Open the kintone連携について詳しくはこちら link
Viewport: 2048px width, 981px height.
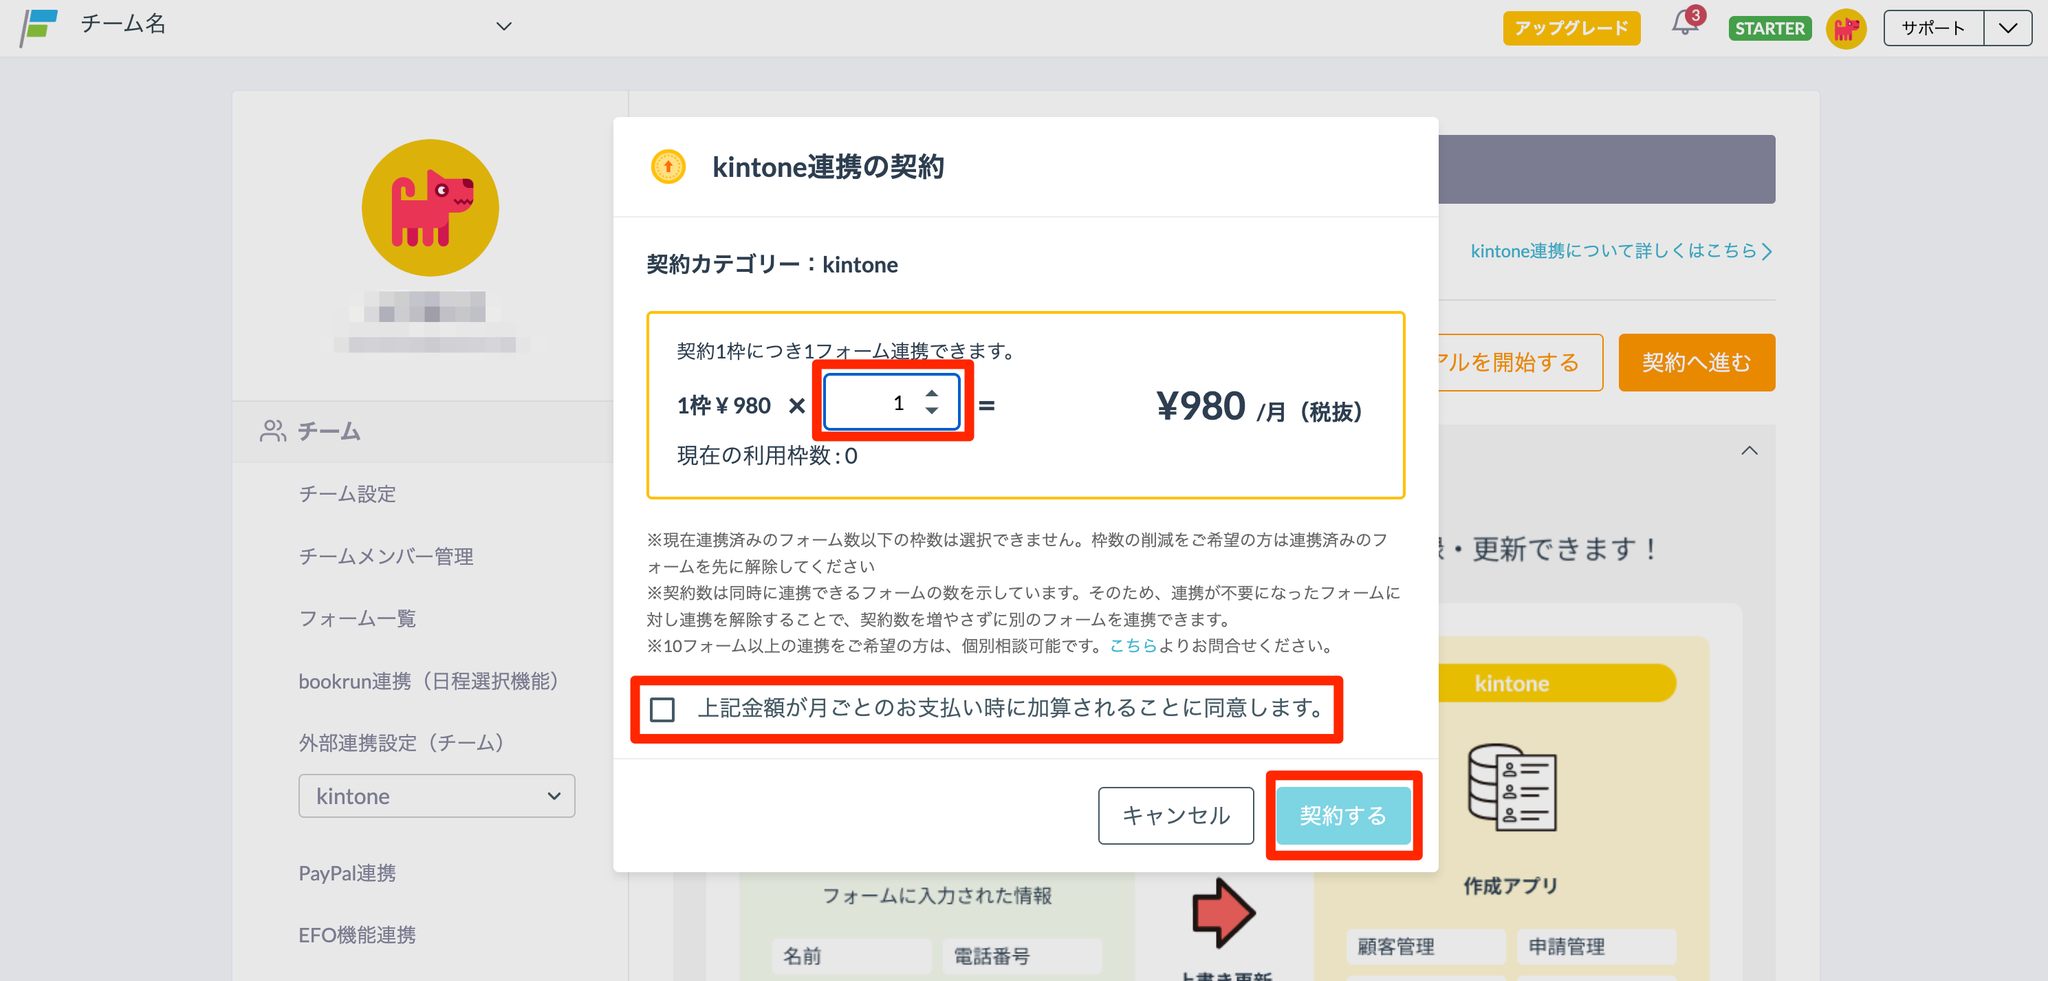click(1621, 251)
